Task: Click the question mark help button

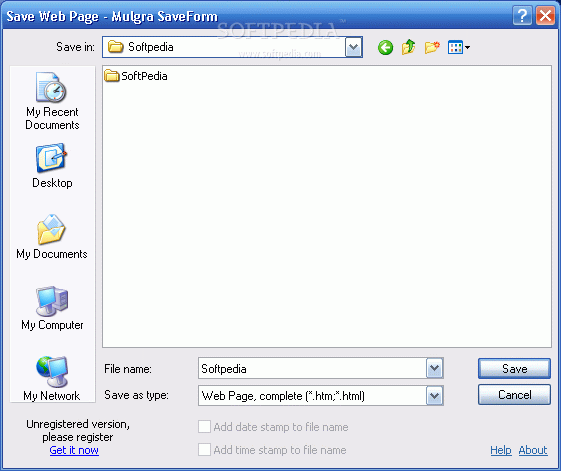Action: click(x=522, y=16)
